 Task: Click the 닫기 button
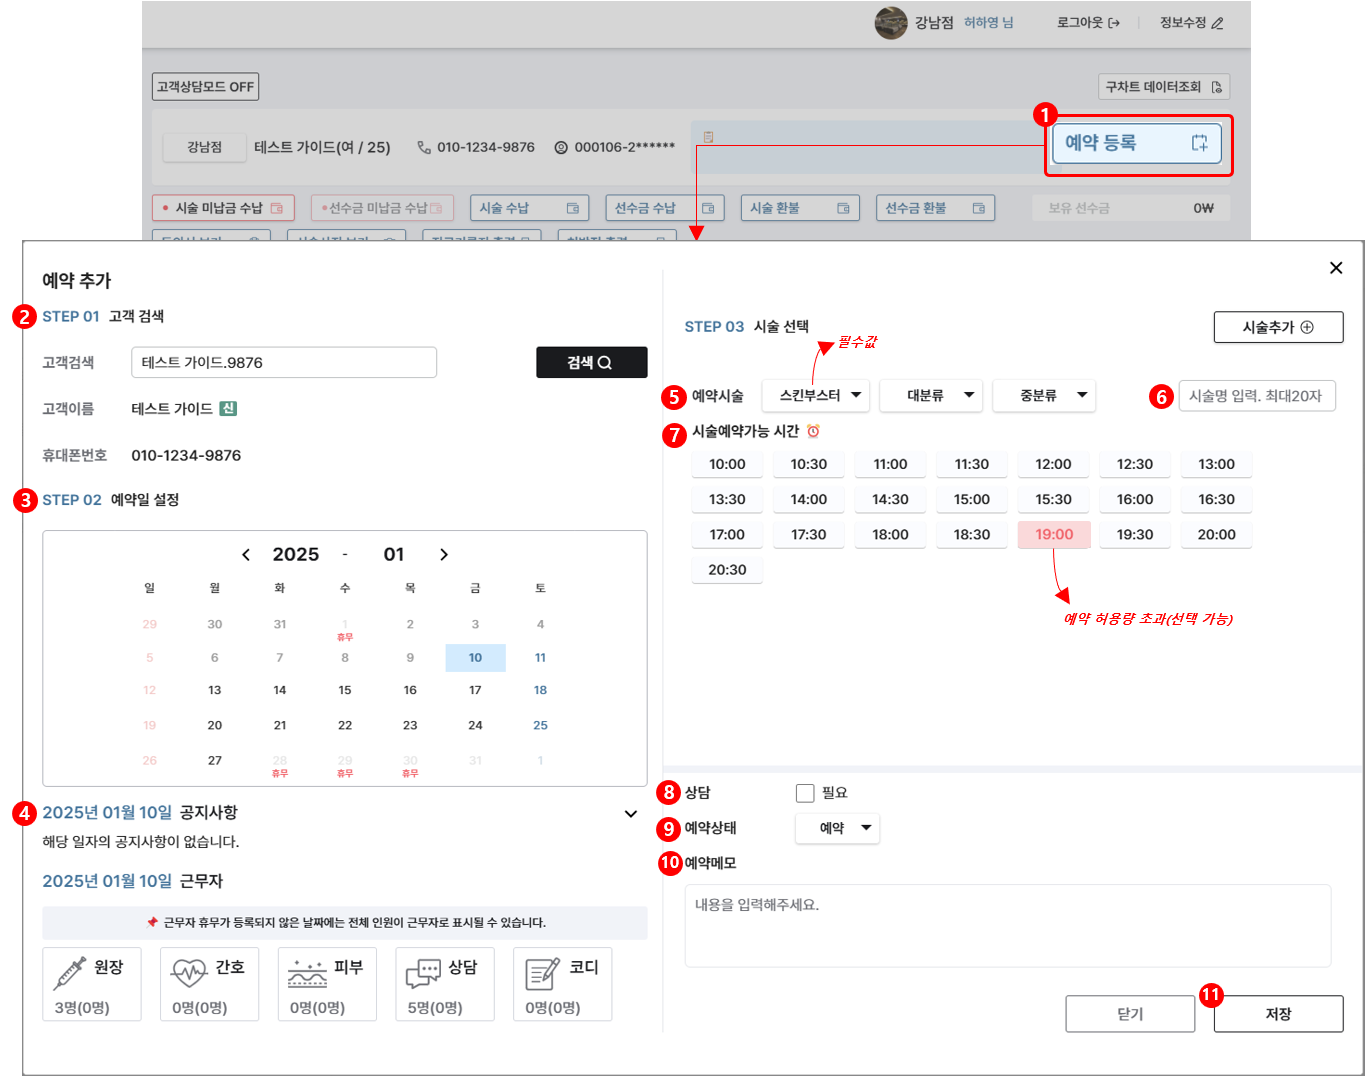[x=1130, y=1014]
